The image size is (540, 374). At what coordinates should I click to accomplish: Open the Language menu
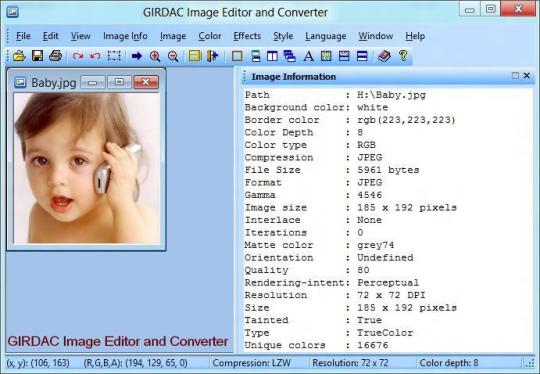pyautogui.click(x=325, y=36)
